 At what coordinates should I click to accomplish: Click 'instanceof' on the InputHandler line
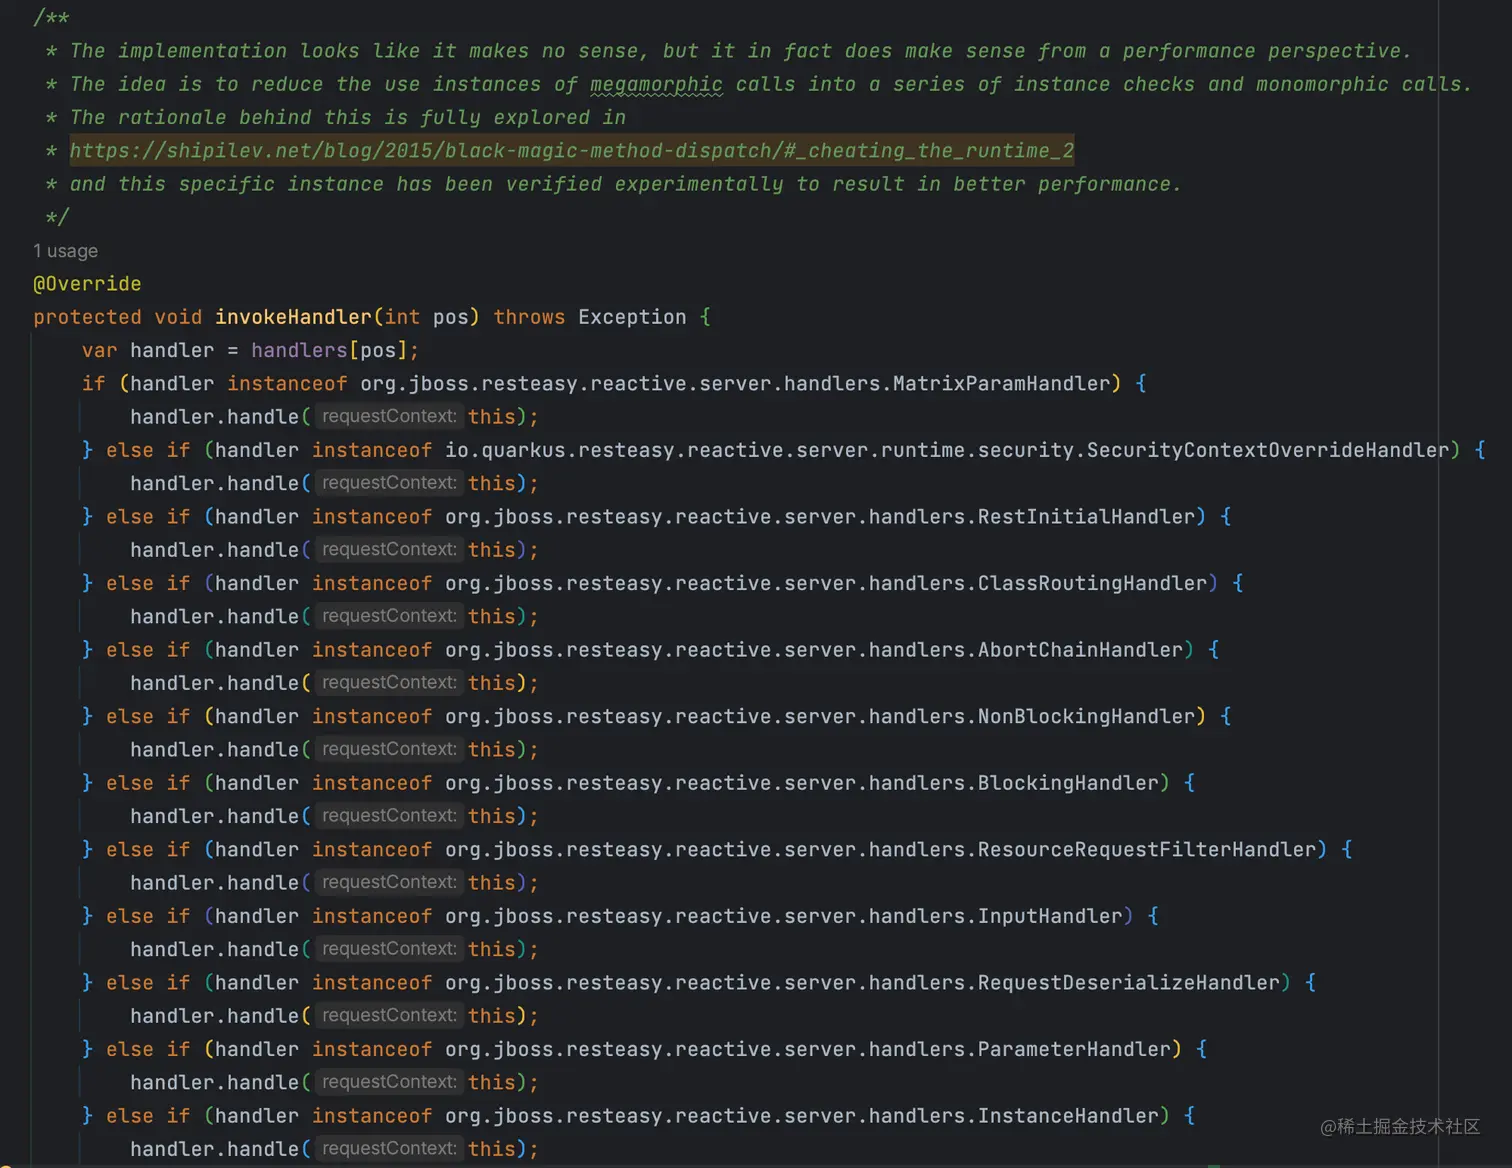372,916
